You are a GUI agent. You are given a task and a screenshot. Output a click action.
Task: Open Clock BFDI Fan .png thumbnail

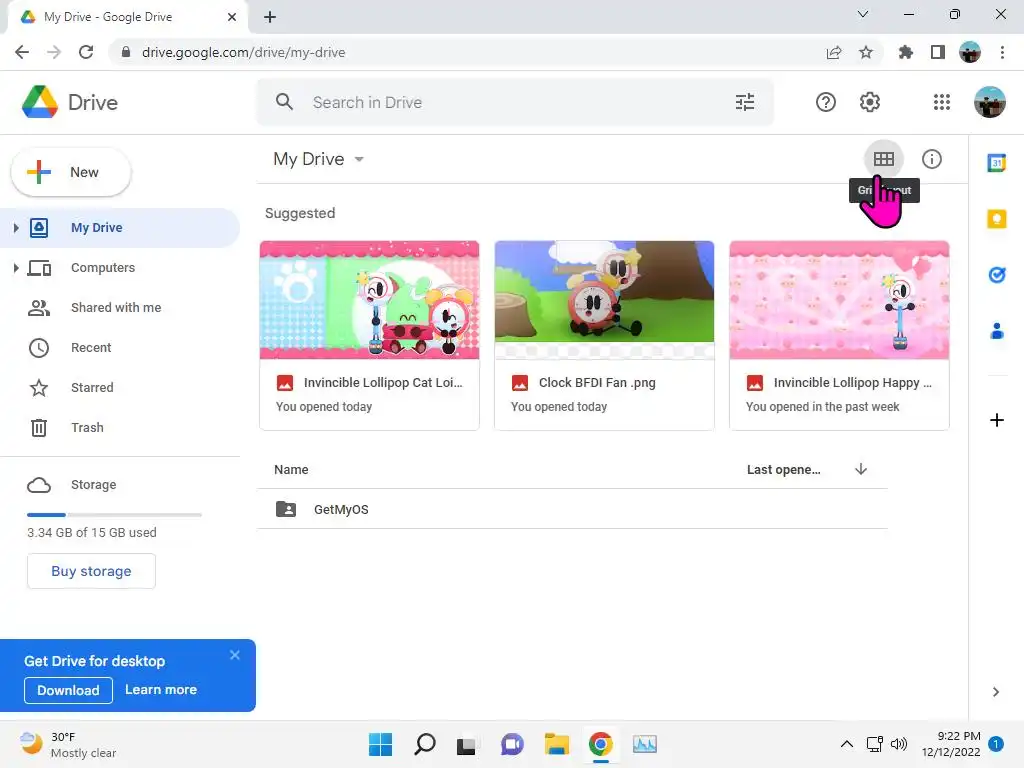[604, 300]
